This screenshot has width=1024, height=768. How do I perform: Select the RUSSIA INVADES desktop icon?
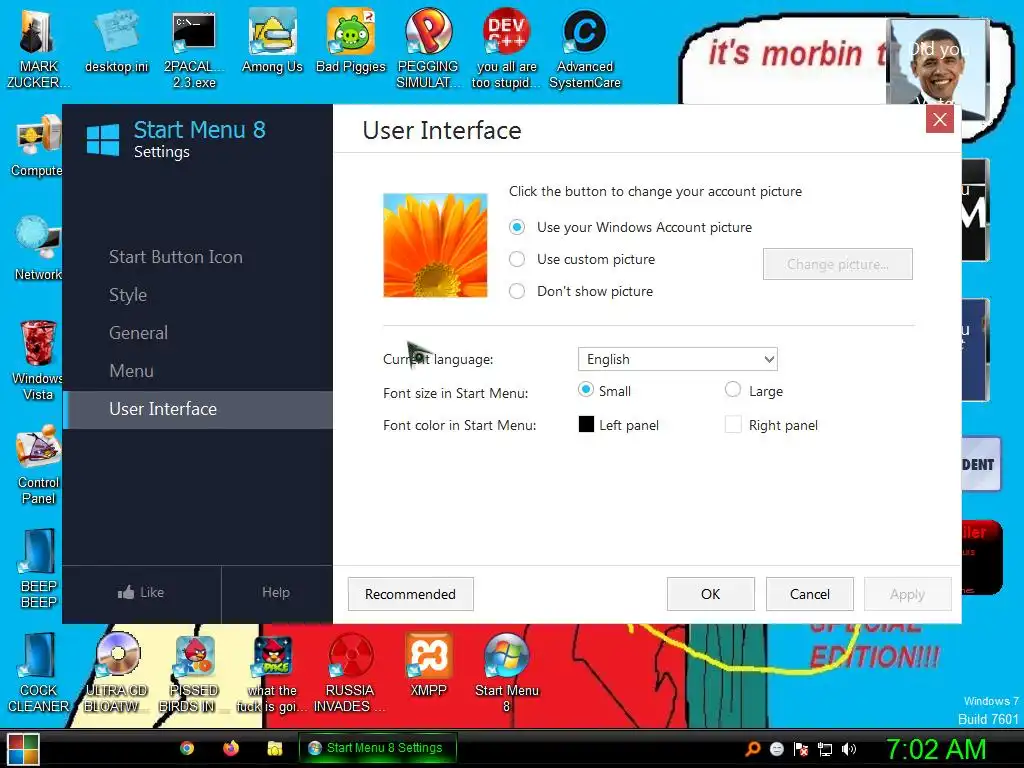pyautogui.click(x=350, y=673)
